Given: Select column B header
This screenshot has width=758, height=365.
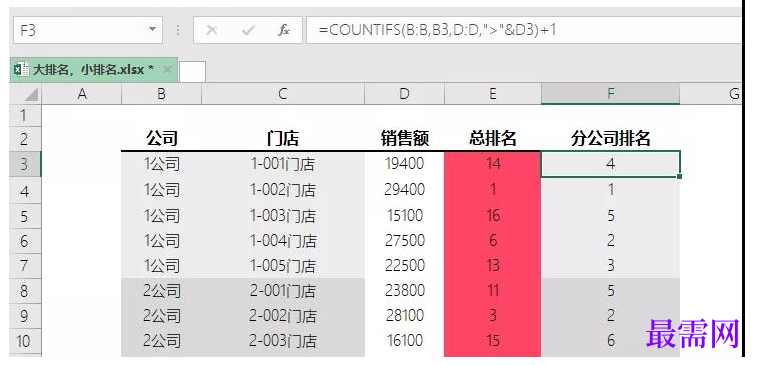Looking at the screenshot, I should click(x=161, y=94).
